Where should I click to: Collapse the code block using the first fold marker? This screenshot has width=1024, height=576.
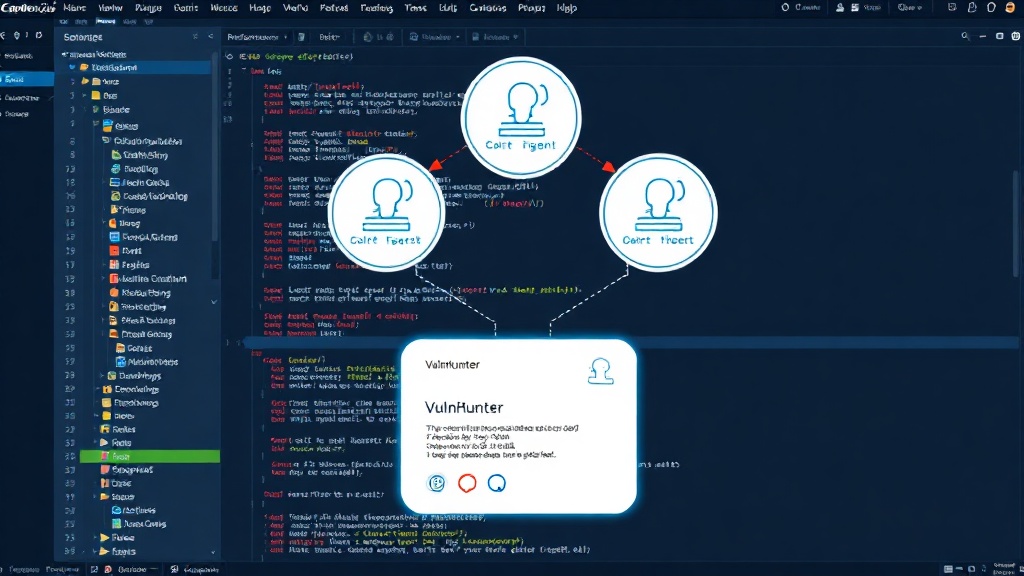coord(244,70)
